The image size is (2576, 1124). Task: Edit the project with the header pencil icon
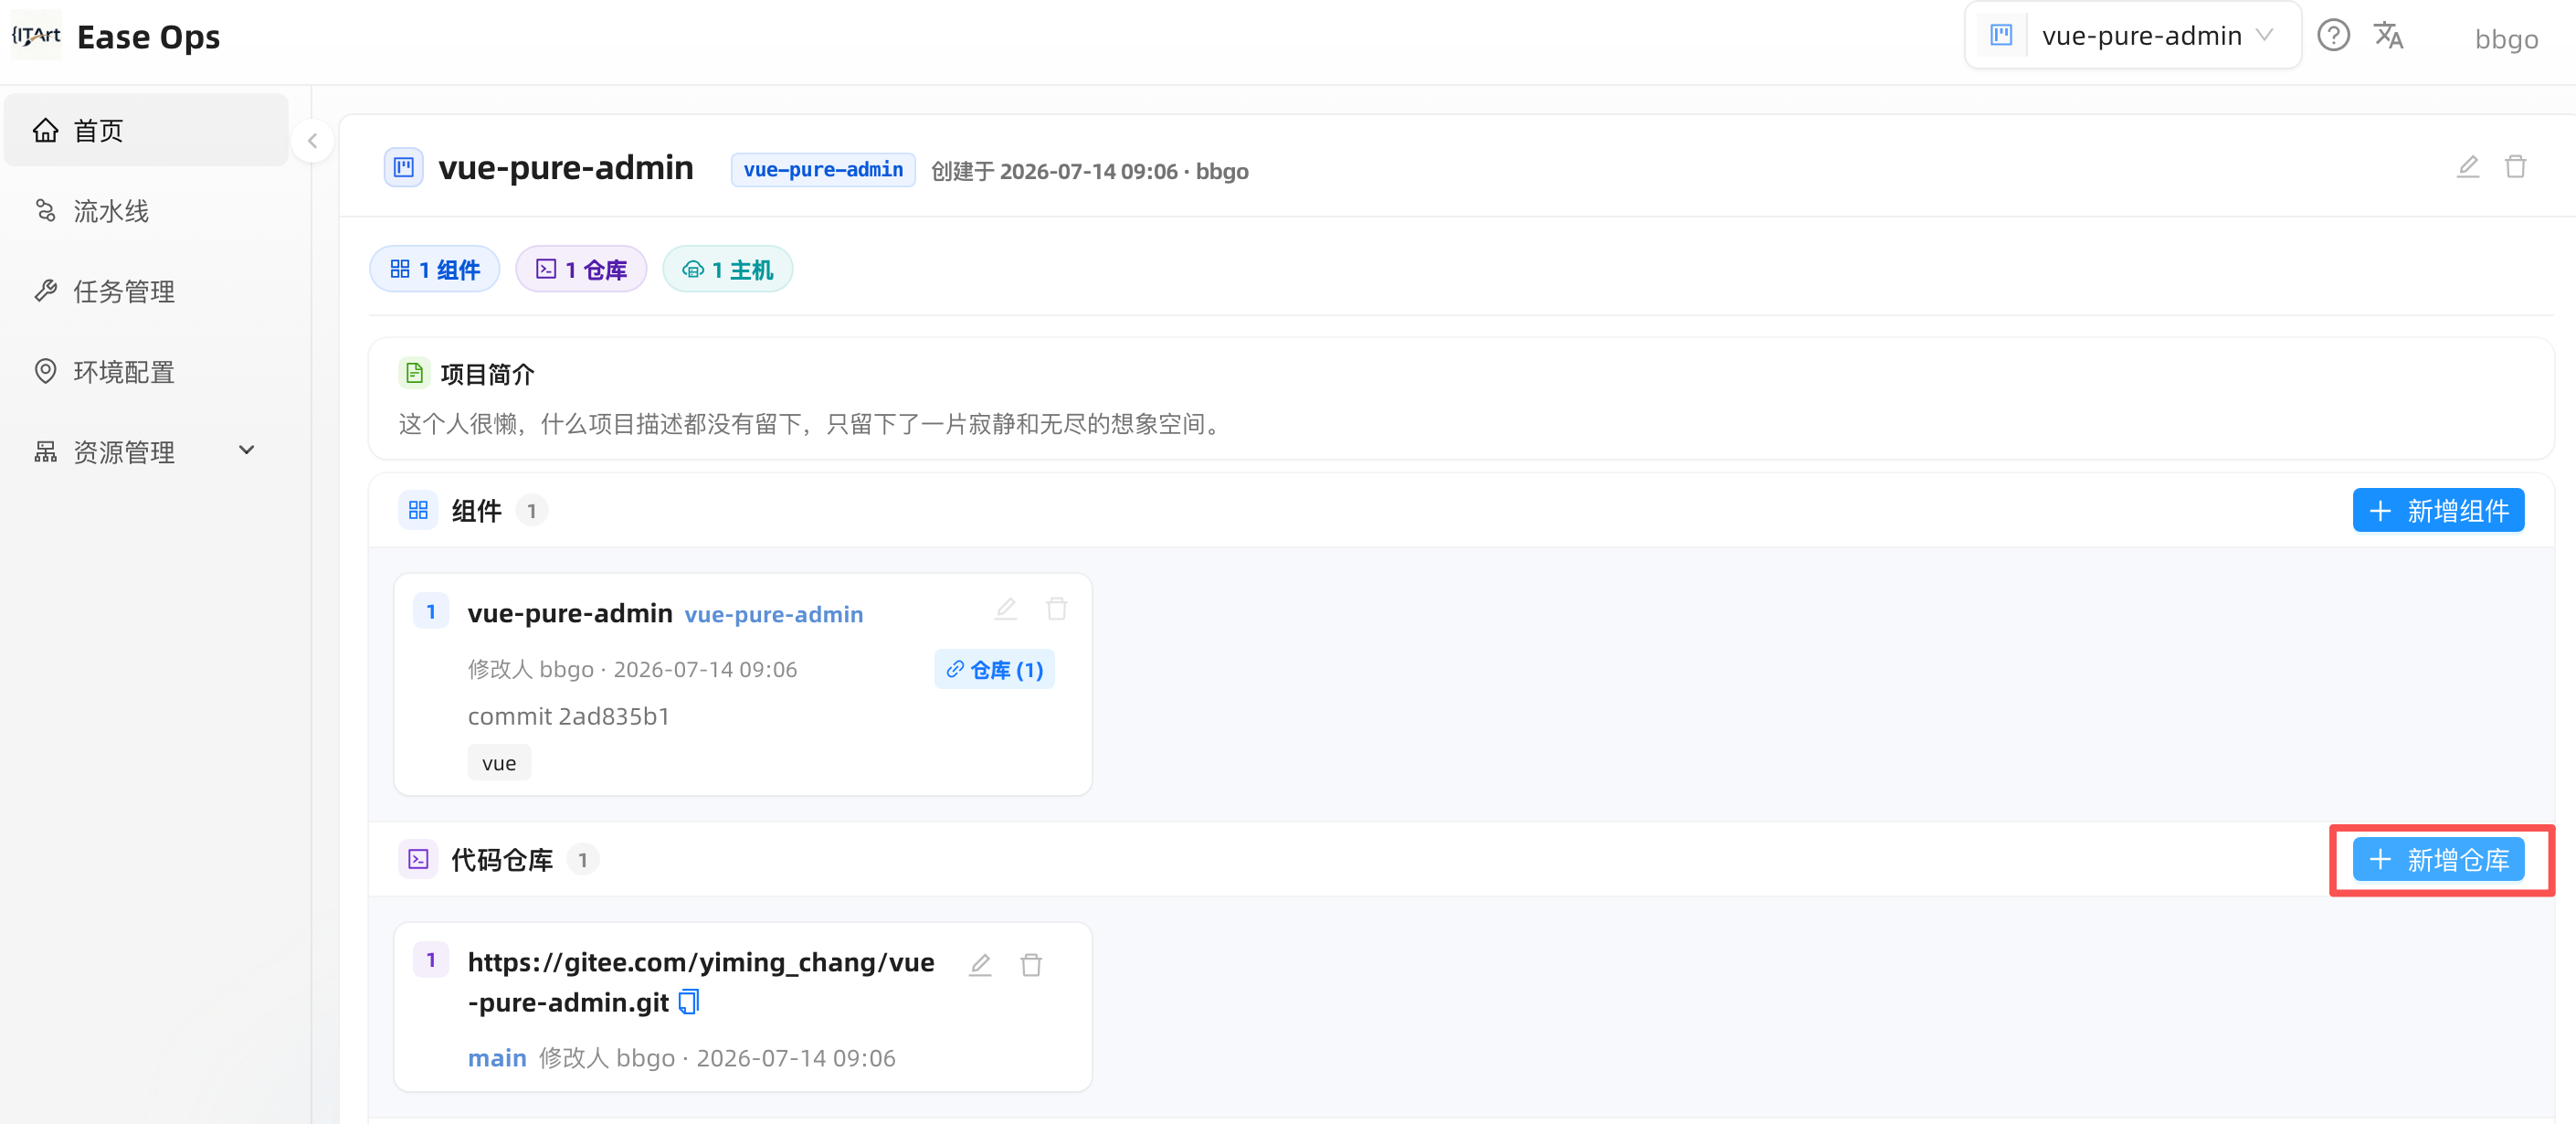click(2467, 167)
